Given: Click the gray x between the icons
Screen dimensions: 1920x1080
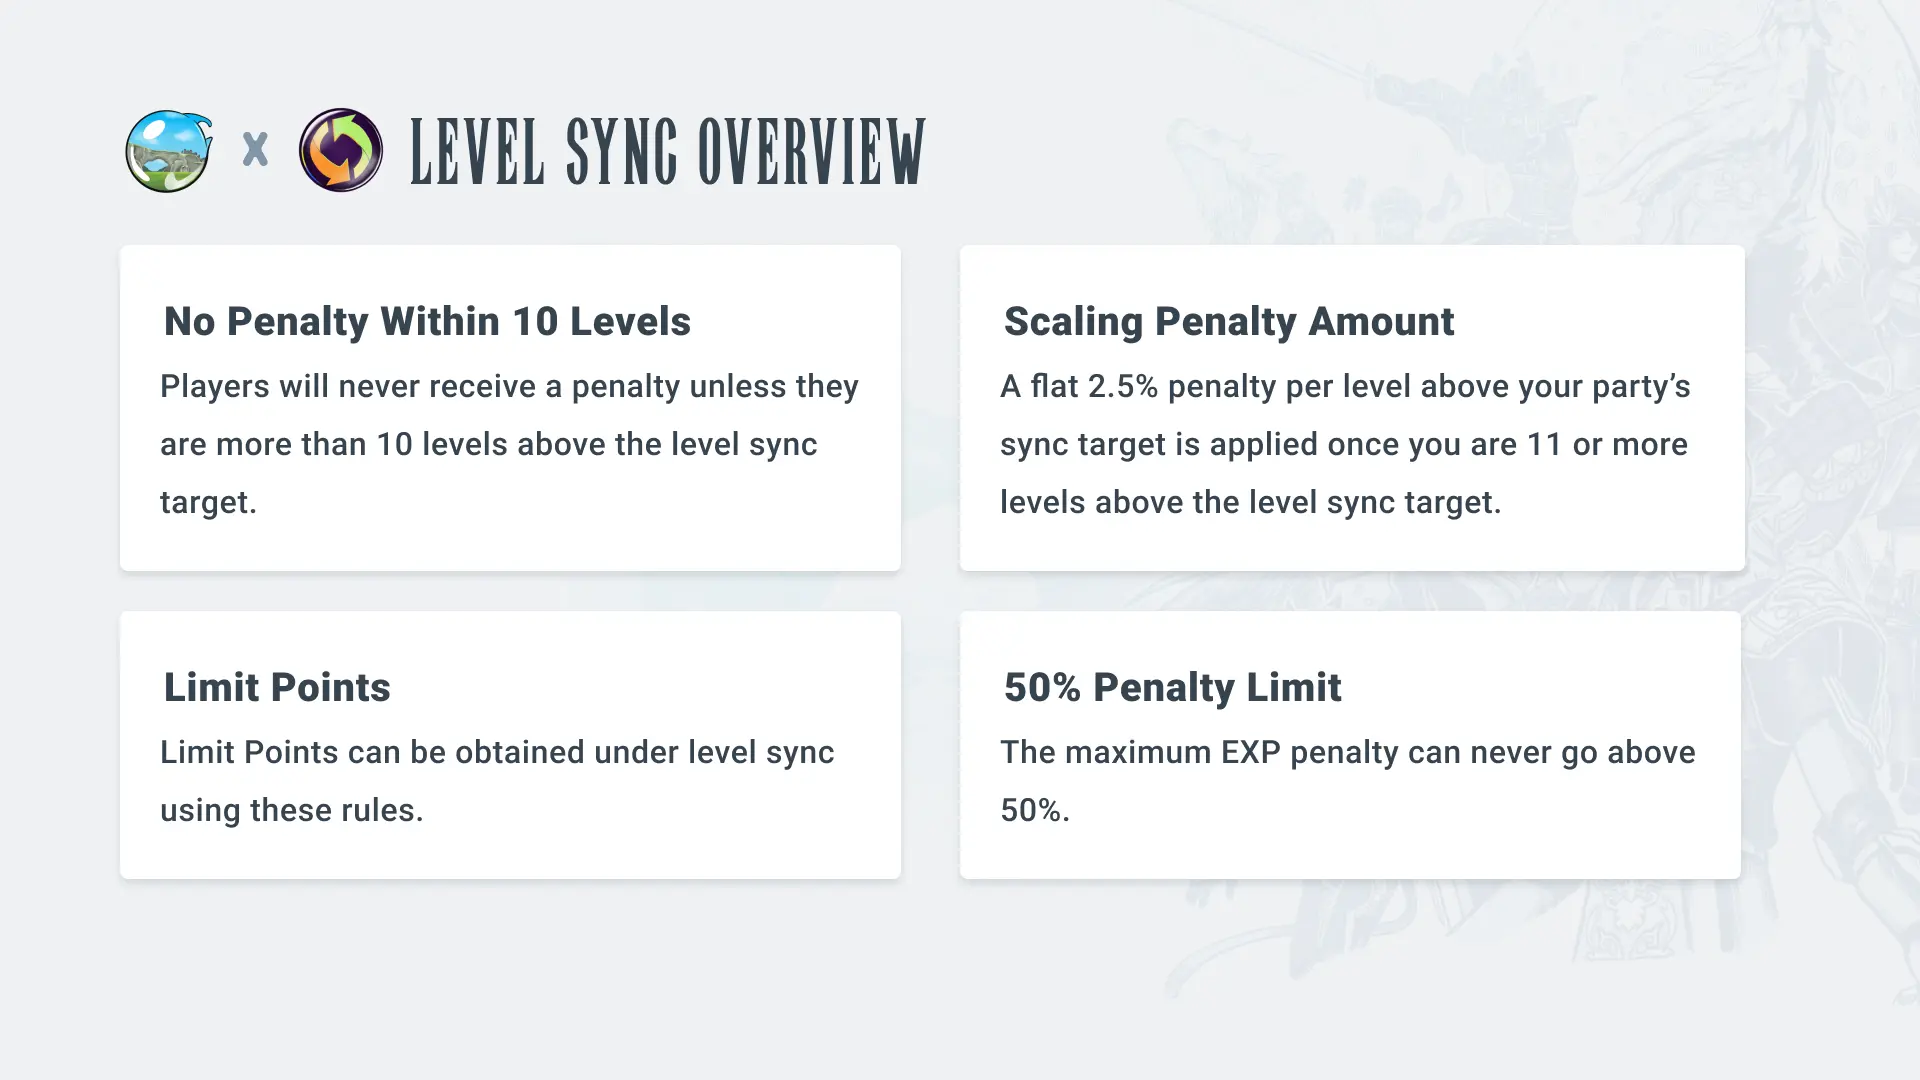Looking at the screenshot, I should pyautogui.click(x=256, y=150).
